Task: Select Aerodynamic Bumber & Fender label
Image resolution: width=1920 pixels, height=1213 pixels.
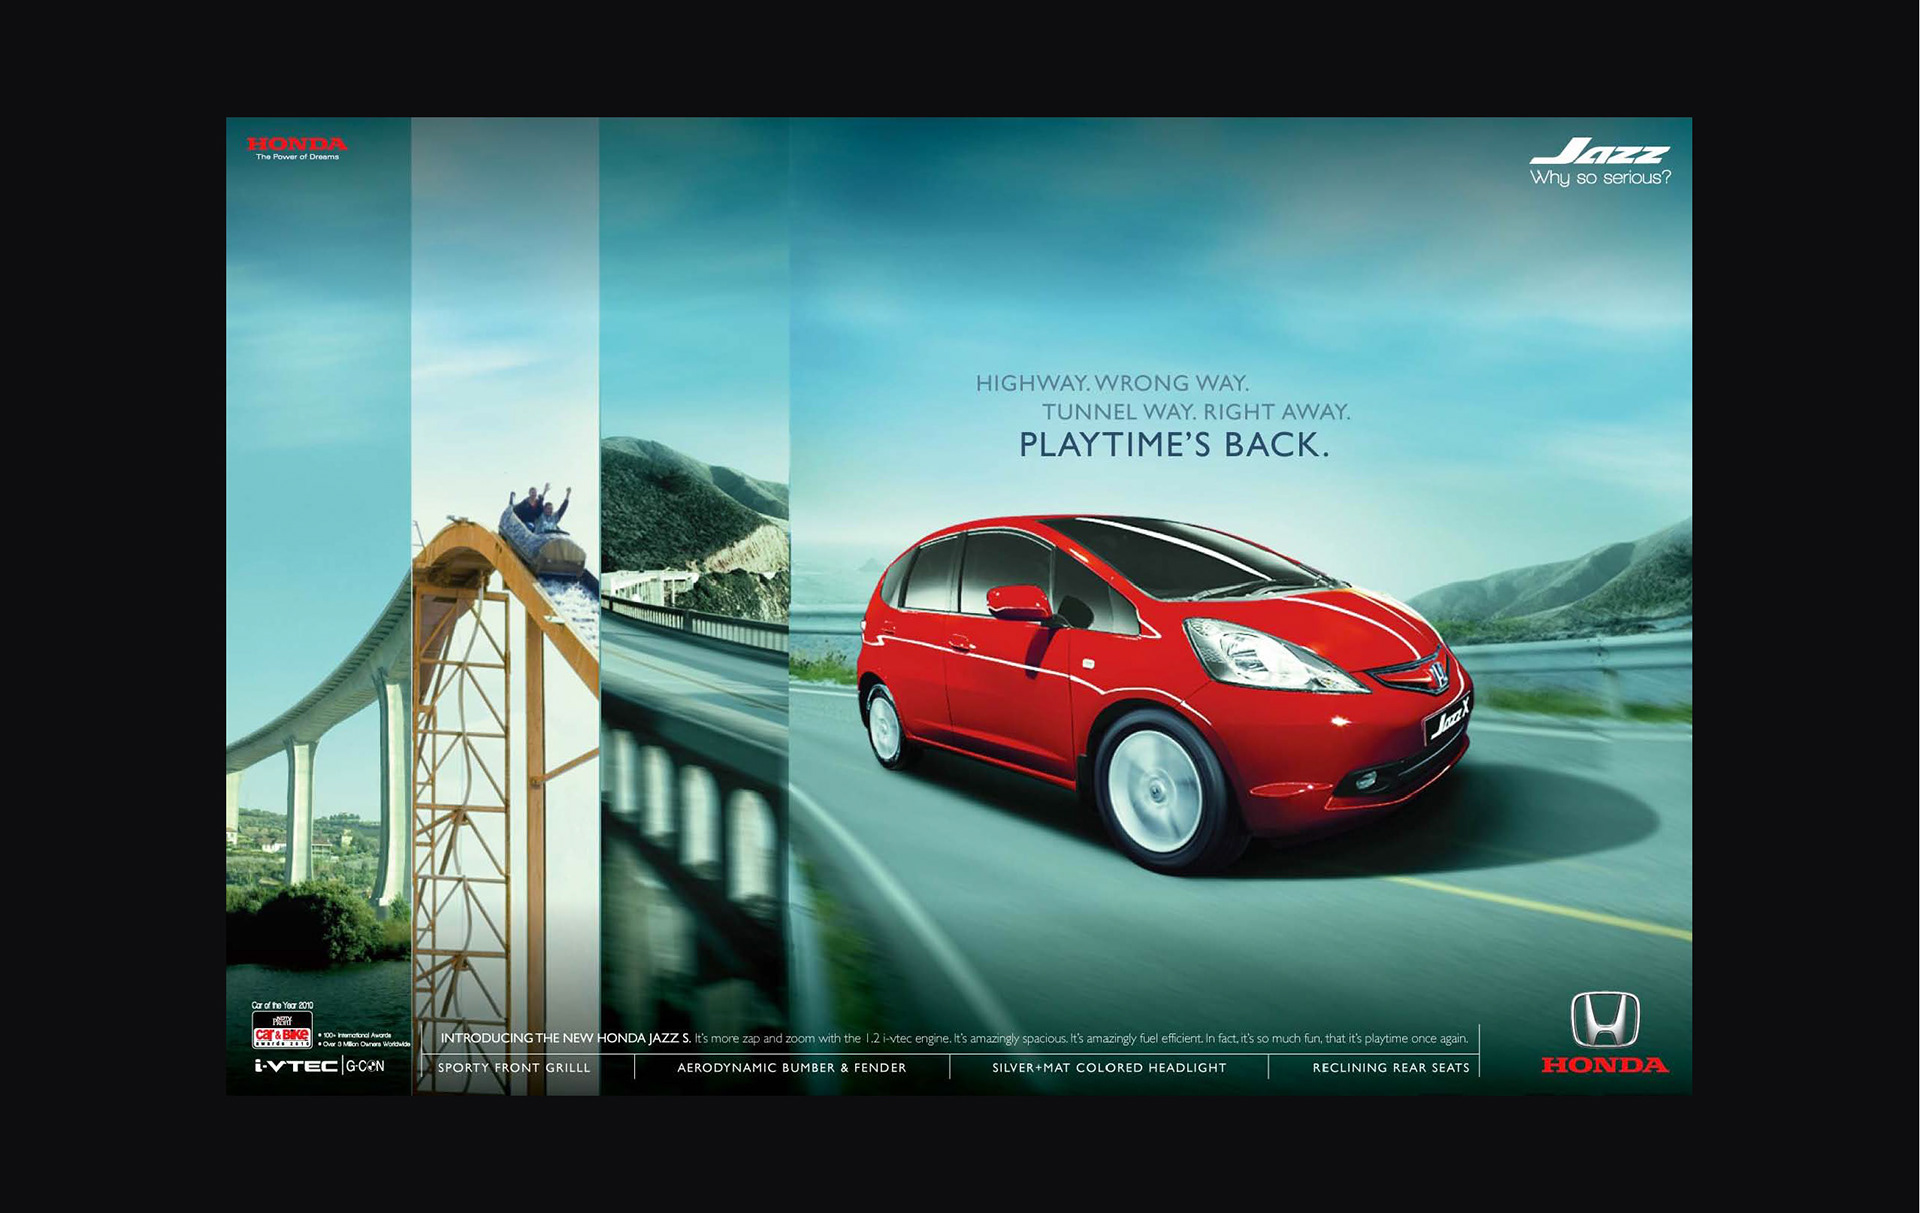Action: pos(791,1068)
